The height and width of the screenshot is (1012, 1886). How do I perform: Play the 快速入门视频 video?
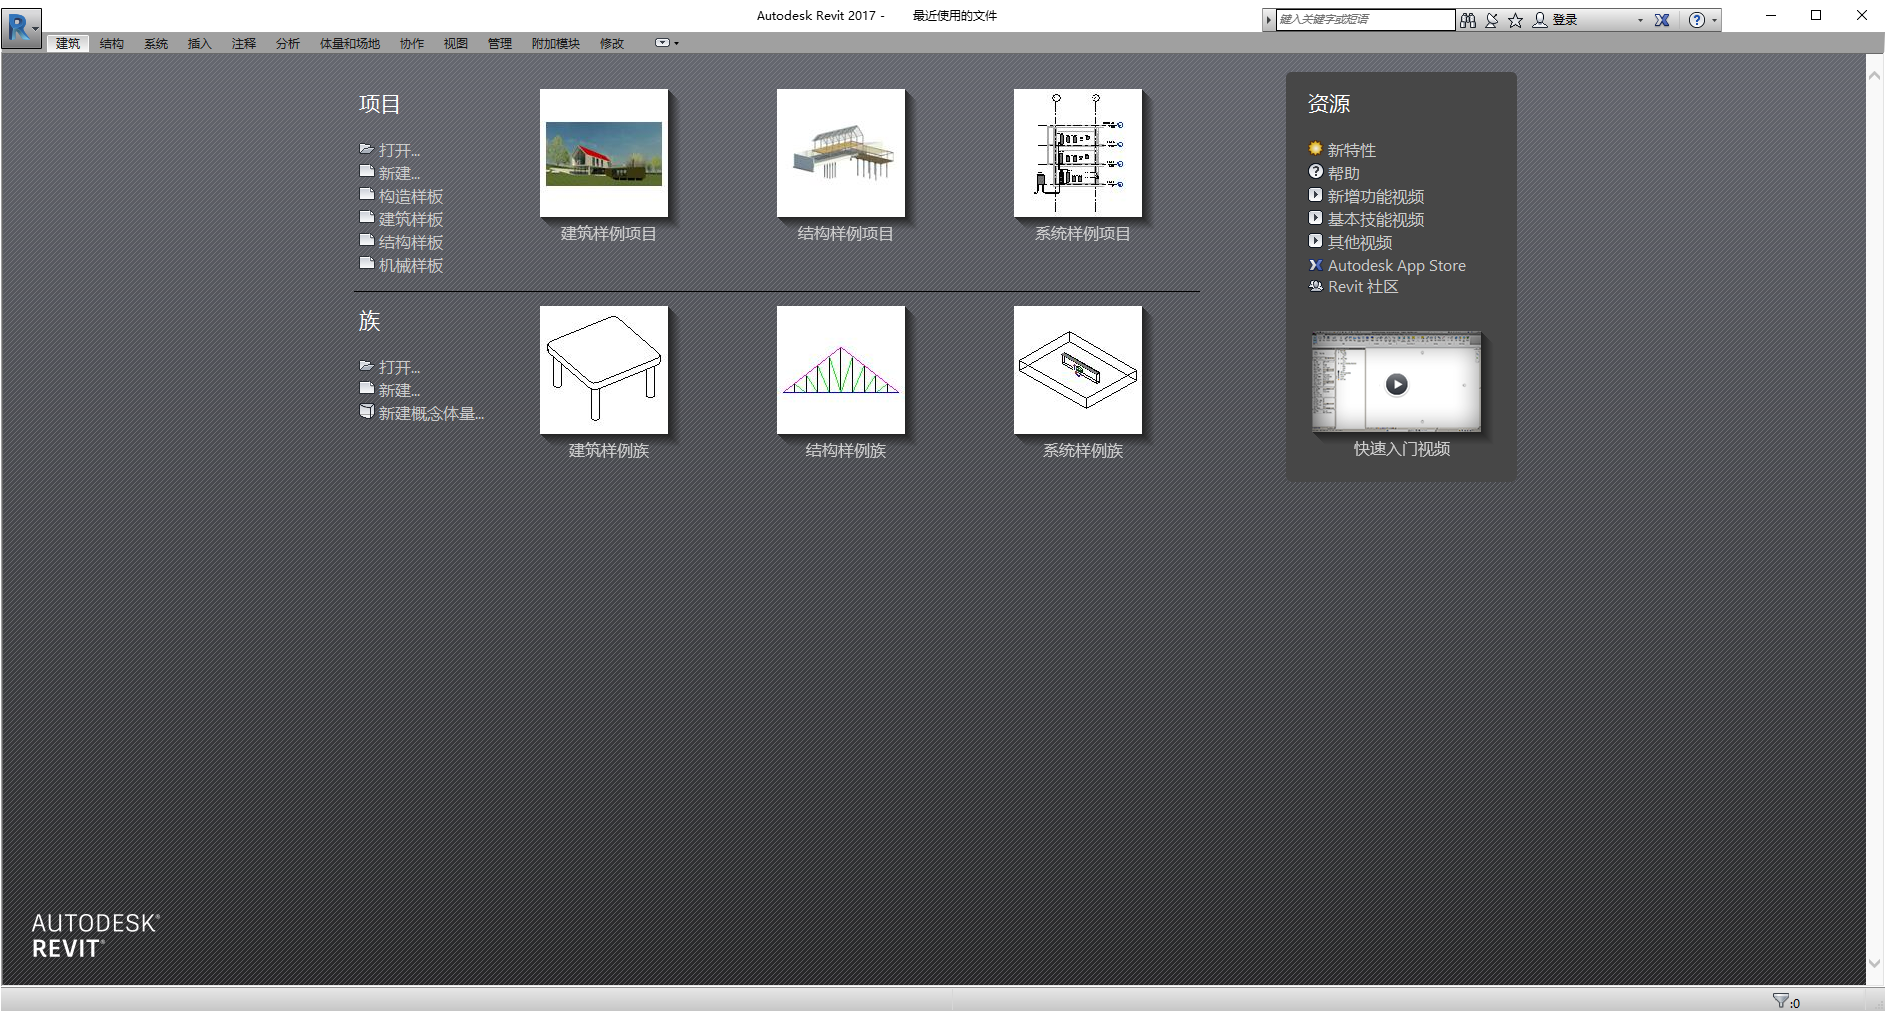1396,384
